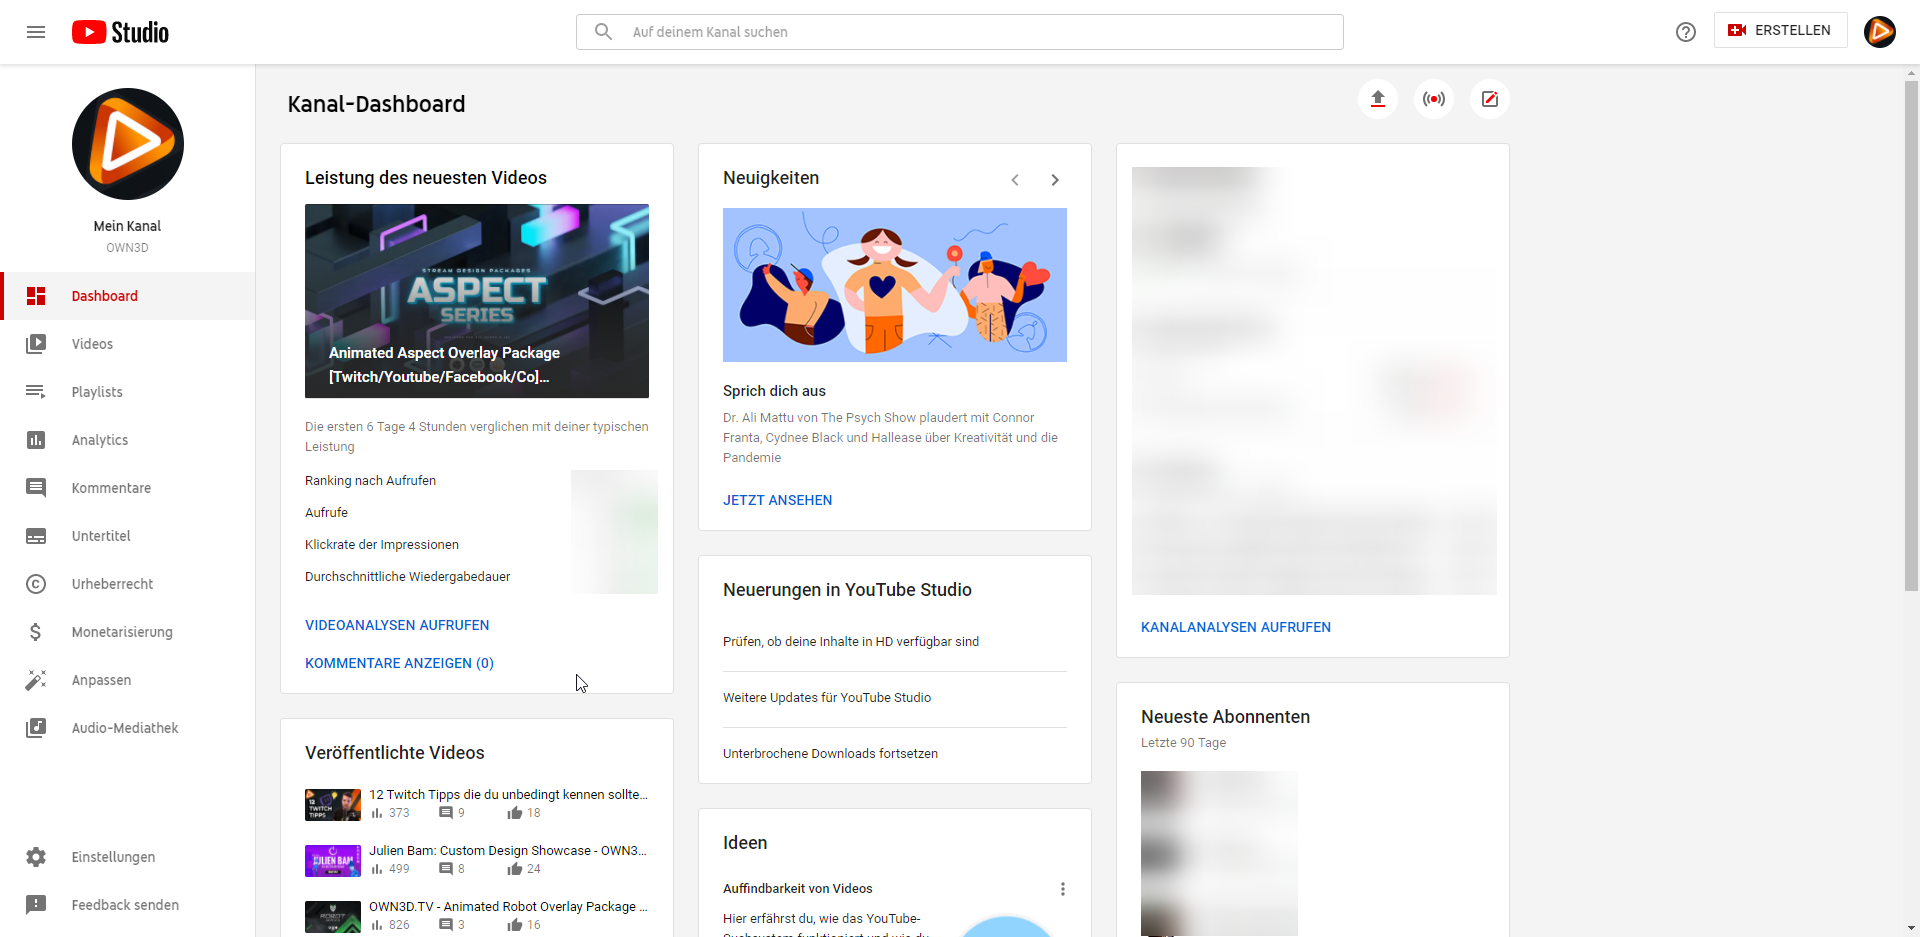Image resolution: width=1920 pixels, height=937 pixels.
Task: Open the help question mark icon
Action: coord(1685,32)
